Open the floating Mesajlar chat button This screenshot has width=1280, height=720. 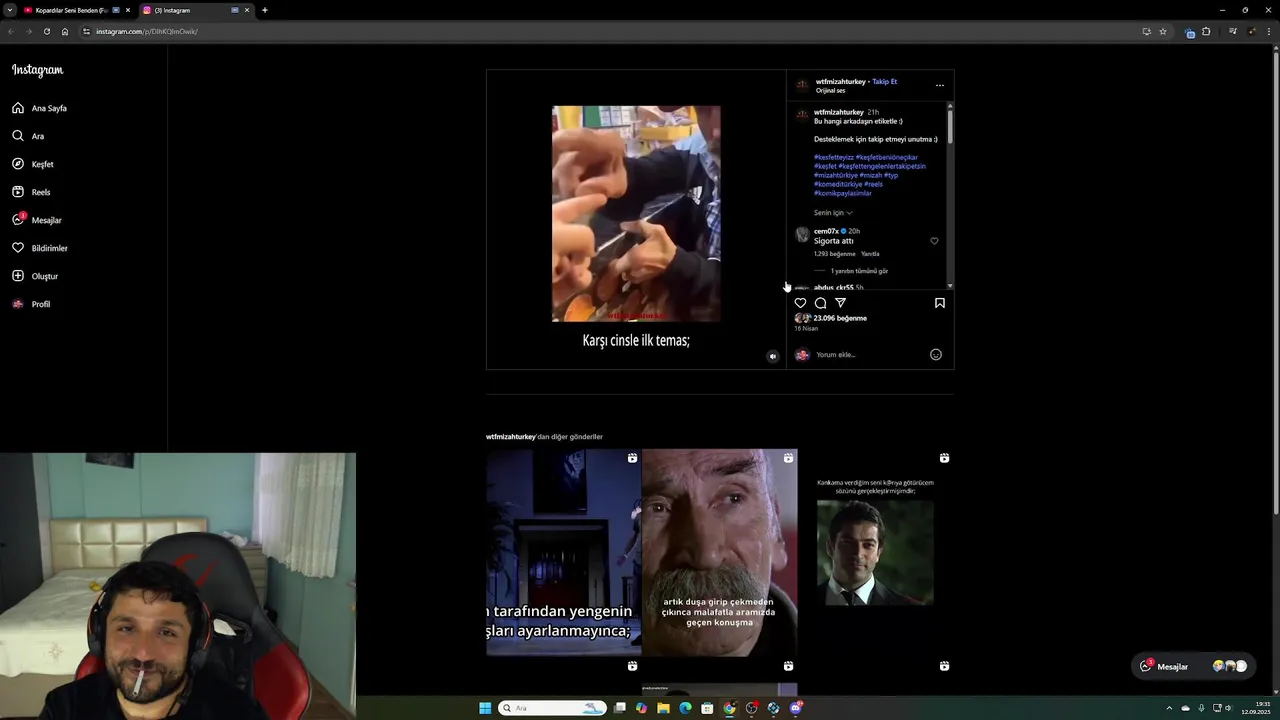click(x=1194, y=666)
